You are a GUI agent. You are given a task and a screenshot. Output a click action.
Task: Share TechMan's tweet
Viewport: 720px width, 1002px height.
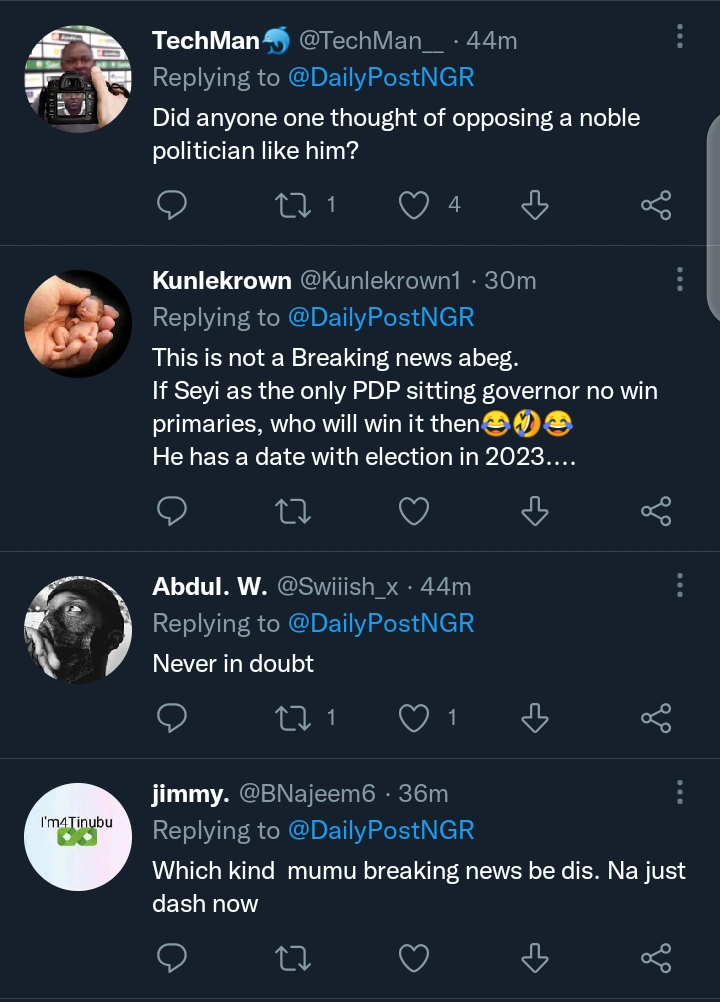[x=655, y=205]
